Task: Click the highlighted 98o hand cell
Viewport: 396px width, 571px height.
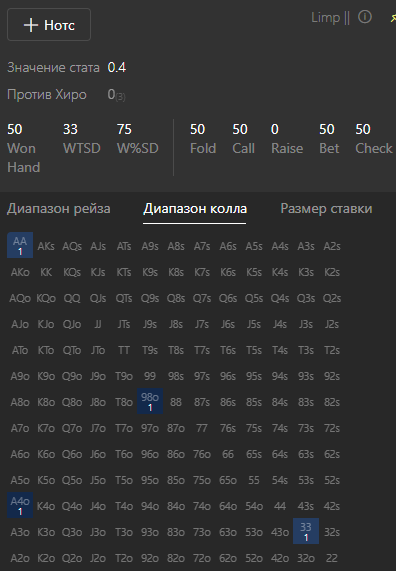Action: tap(150, 401)
